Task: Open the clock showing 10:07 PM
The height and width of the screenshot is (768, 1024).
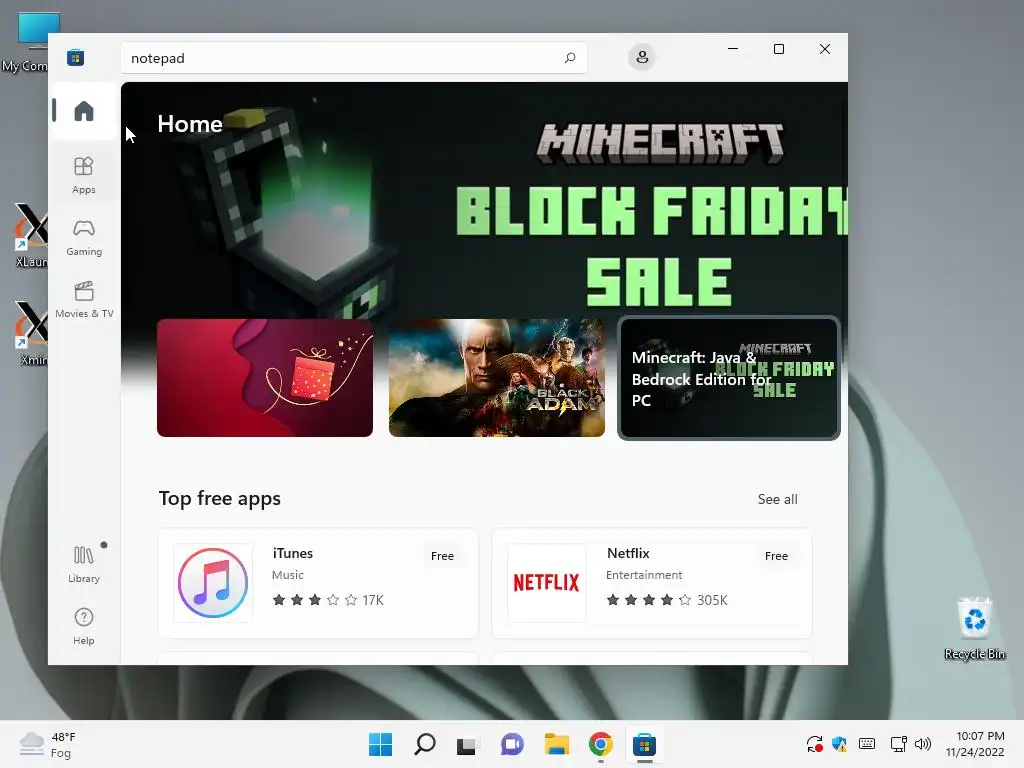Action: (976, 744)
